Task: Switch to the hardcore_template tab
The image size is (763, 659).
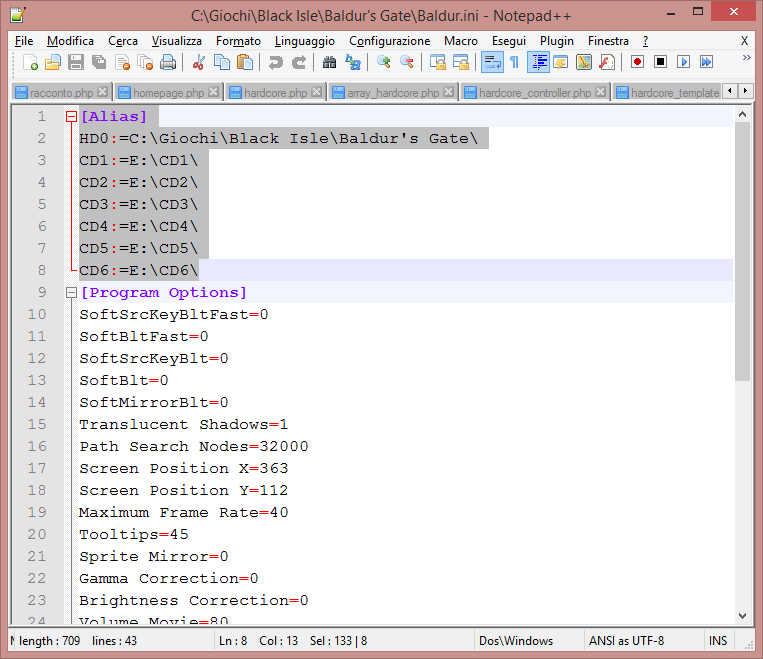Action: click(667, 92)
